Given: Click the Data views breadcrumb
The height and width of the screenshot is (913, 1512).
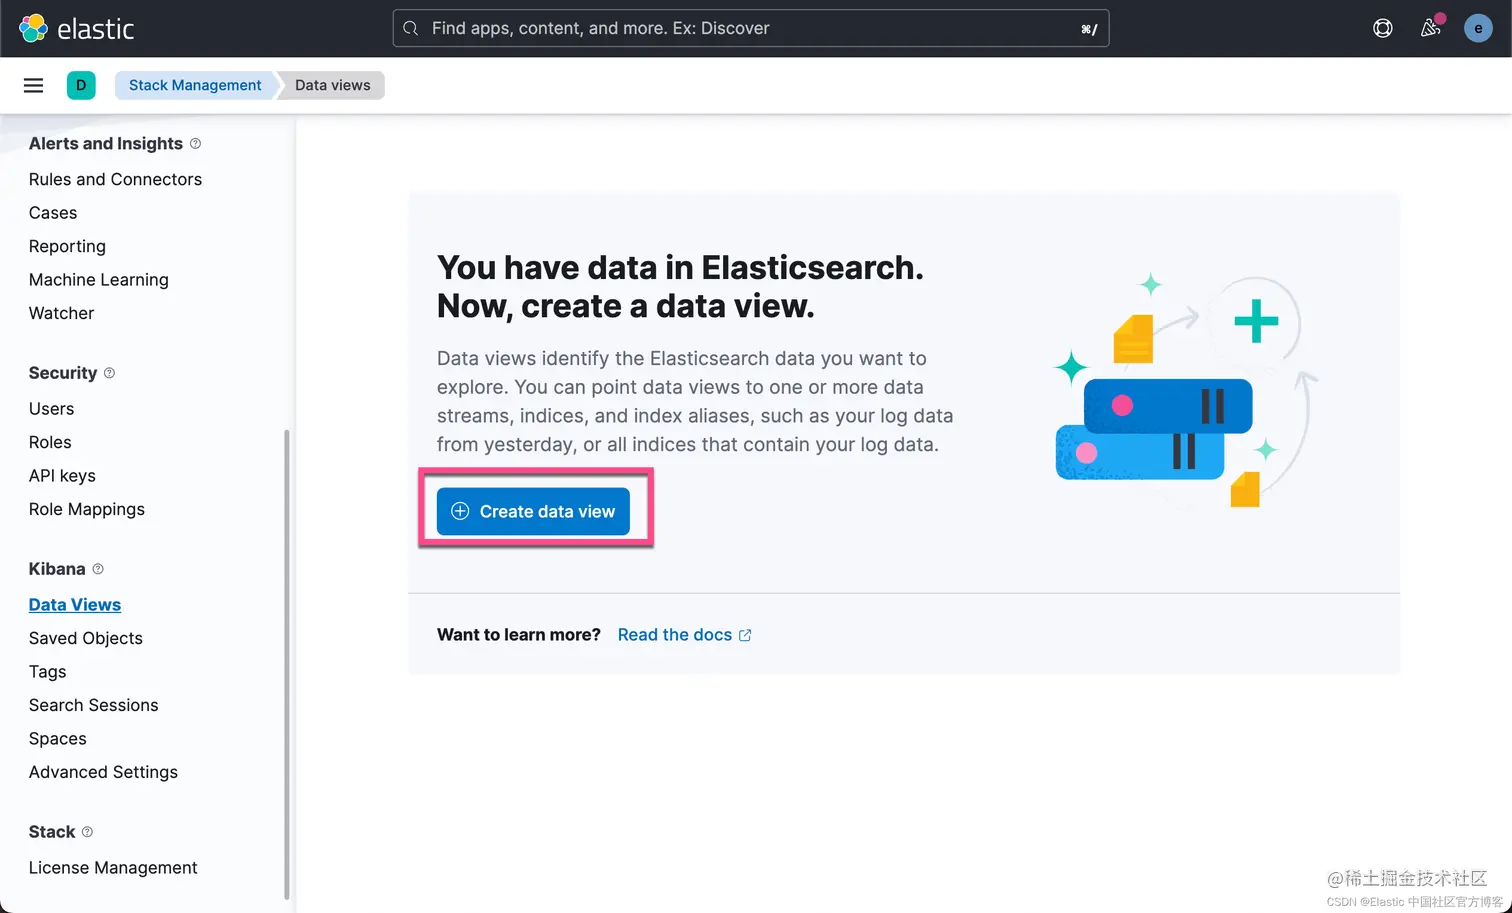Looking at the screenshot, I should [332, 85].
